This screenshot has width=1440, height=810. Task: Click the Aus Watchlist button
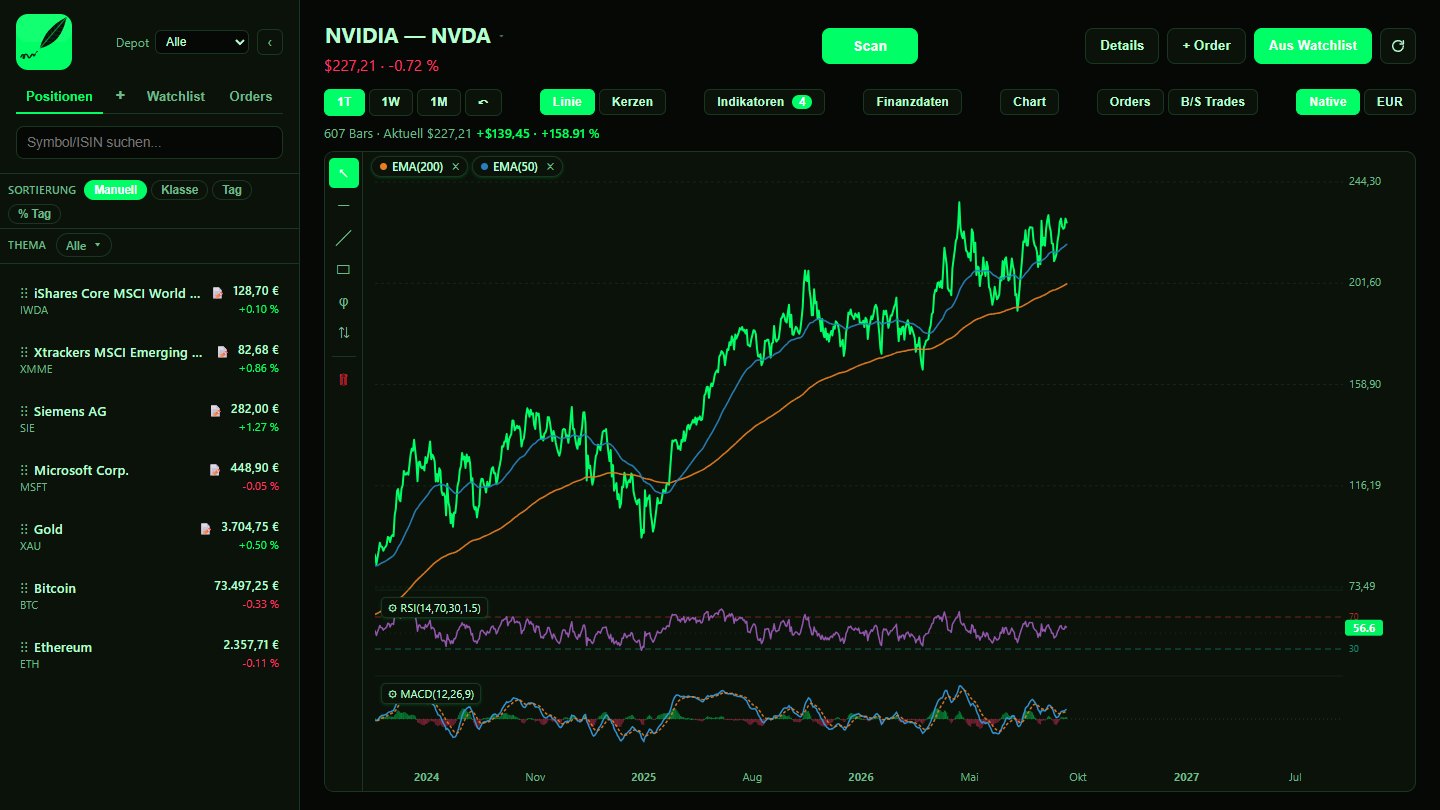[1313, 46]
